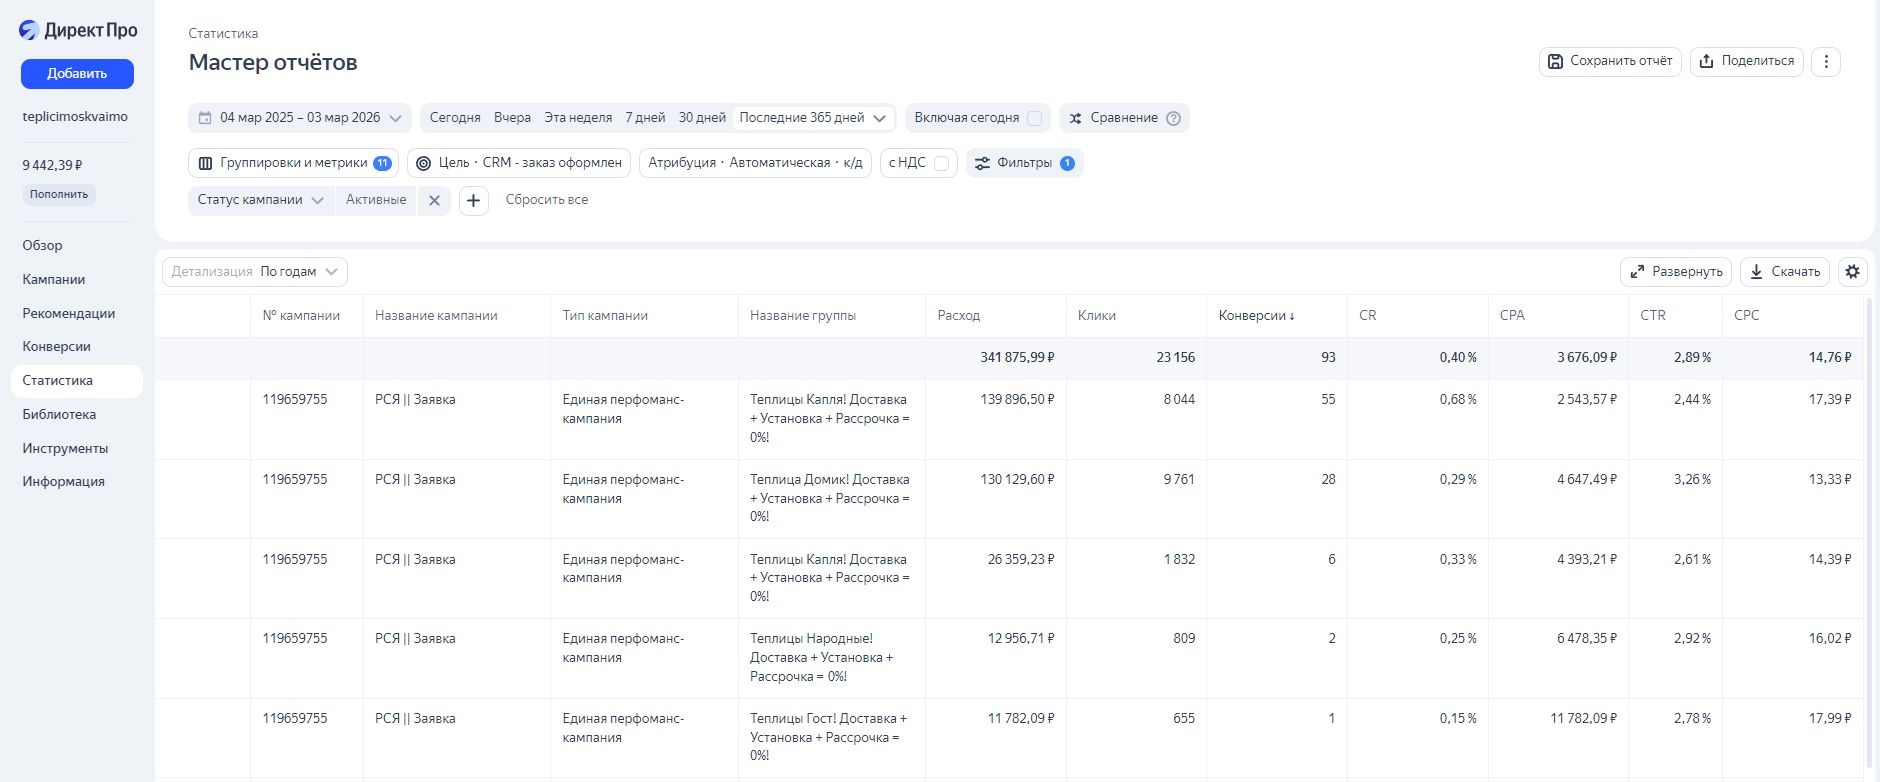
Task: Sort by CTR column header
Action: (x=1653, y=316)
